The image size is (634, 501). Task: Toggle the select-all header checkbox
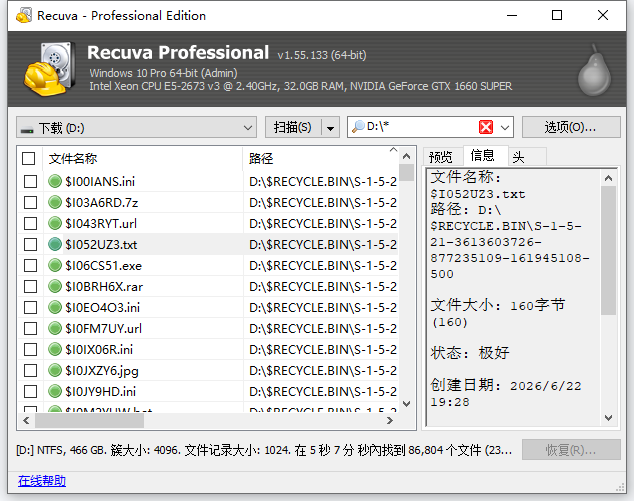(x=28, y=159)
